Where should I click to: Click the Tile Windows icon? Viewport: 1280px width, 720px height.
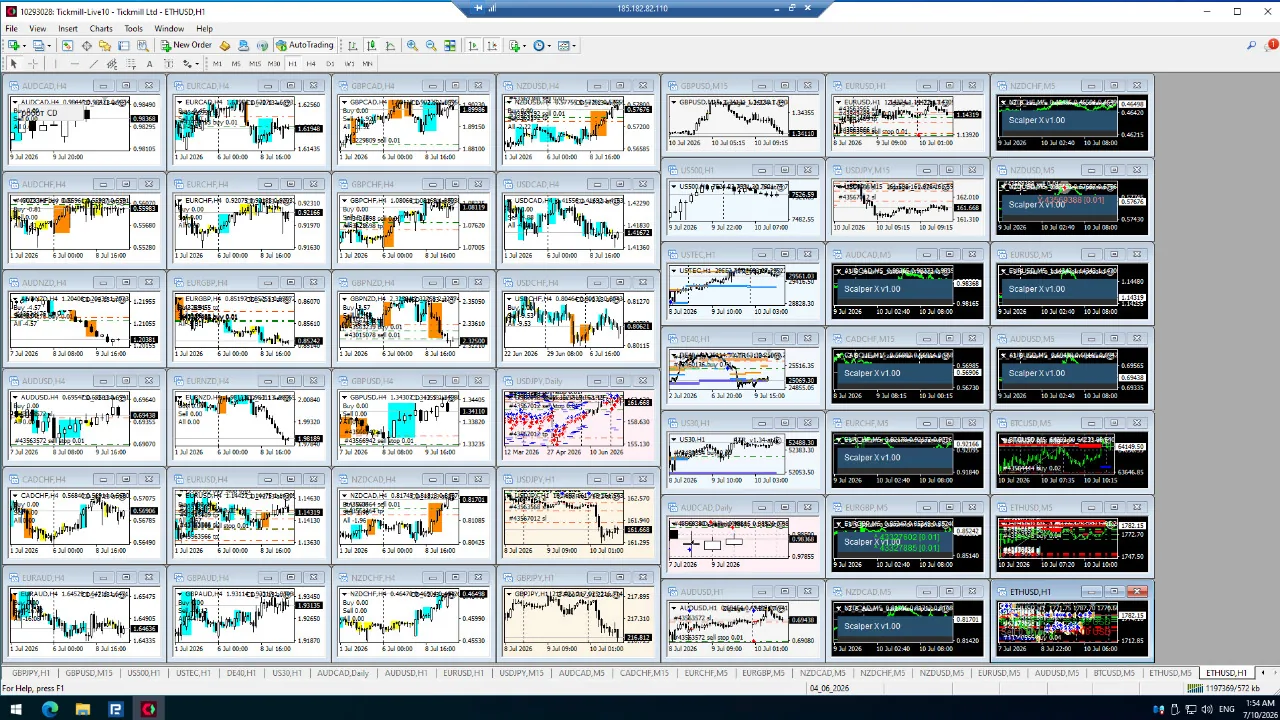pyautogui.click(x=450, y=45)
